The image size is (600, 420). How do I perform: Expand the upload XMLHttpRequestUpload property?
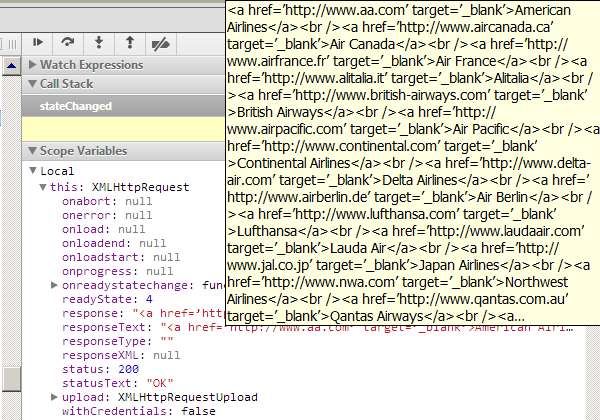pos(54,397)
